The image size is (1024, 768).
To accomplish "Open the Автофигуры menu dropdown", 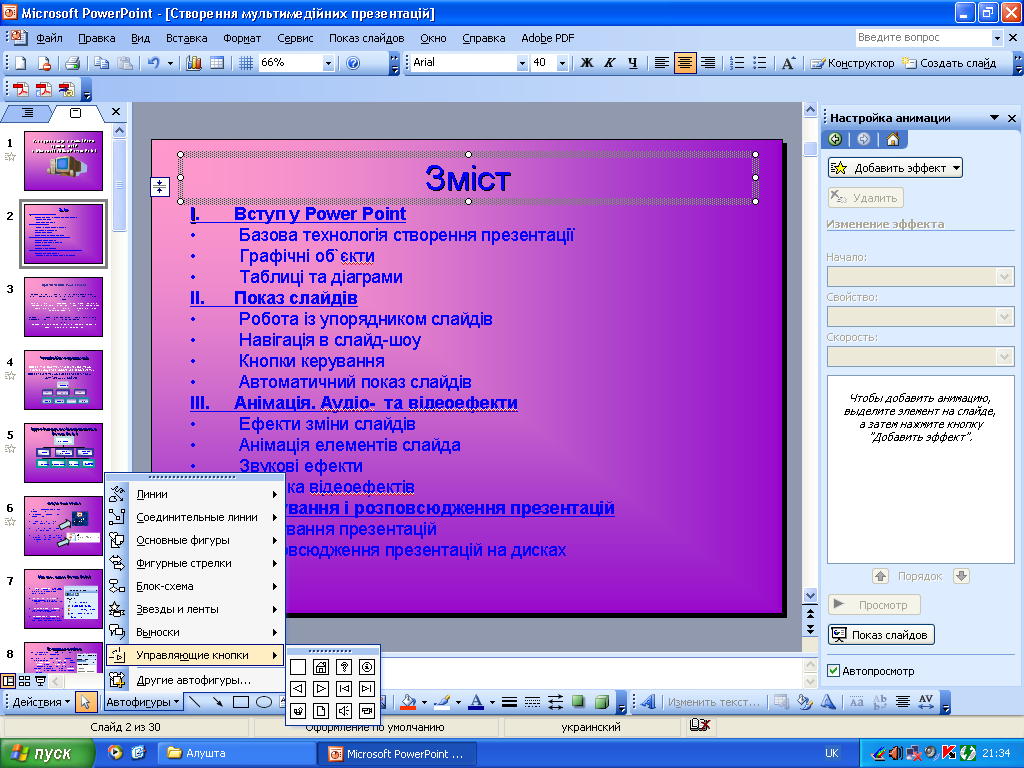I will (143, 702).
